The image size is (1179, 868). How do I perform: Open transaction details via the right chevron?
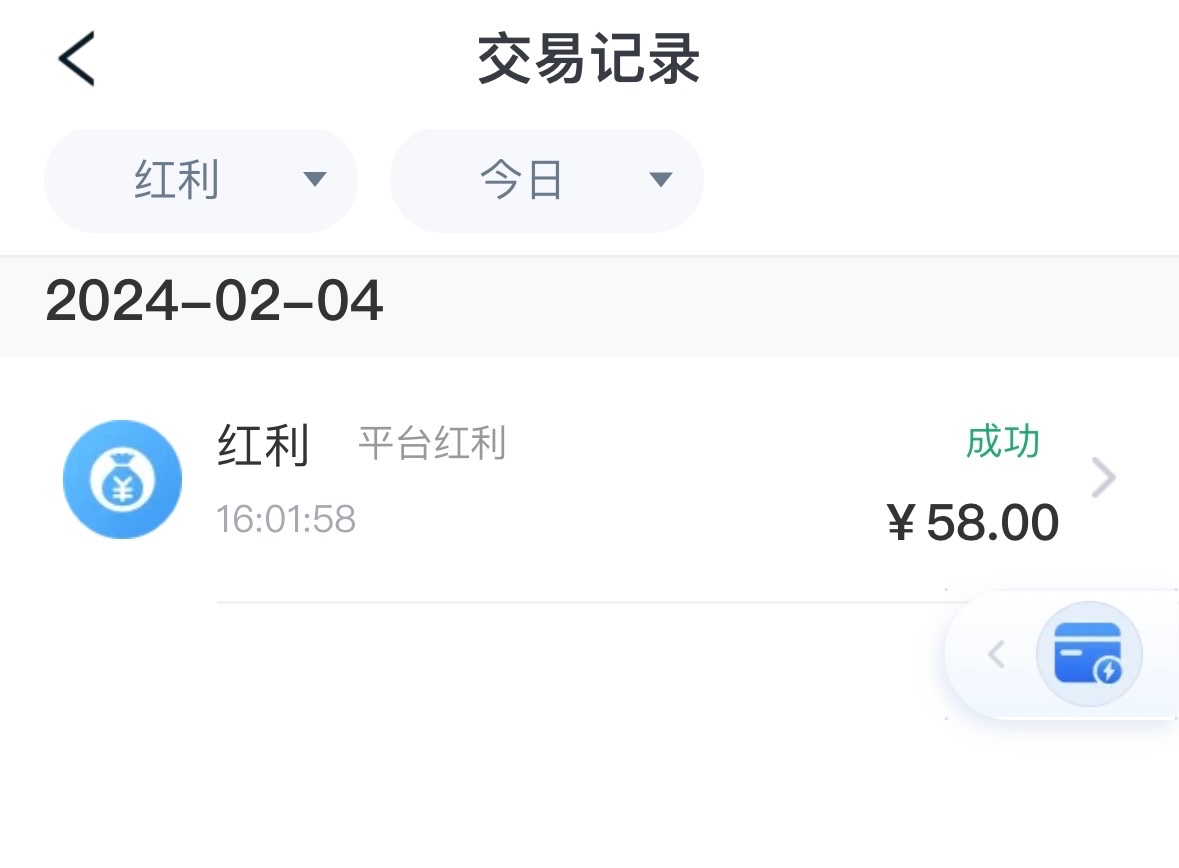tap(1102, 479)
